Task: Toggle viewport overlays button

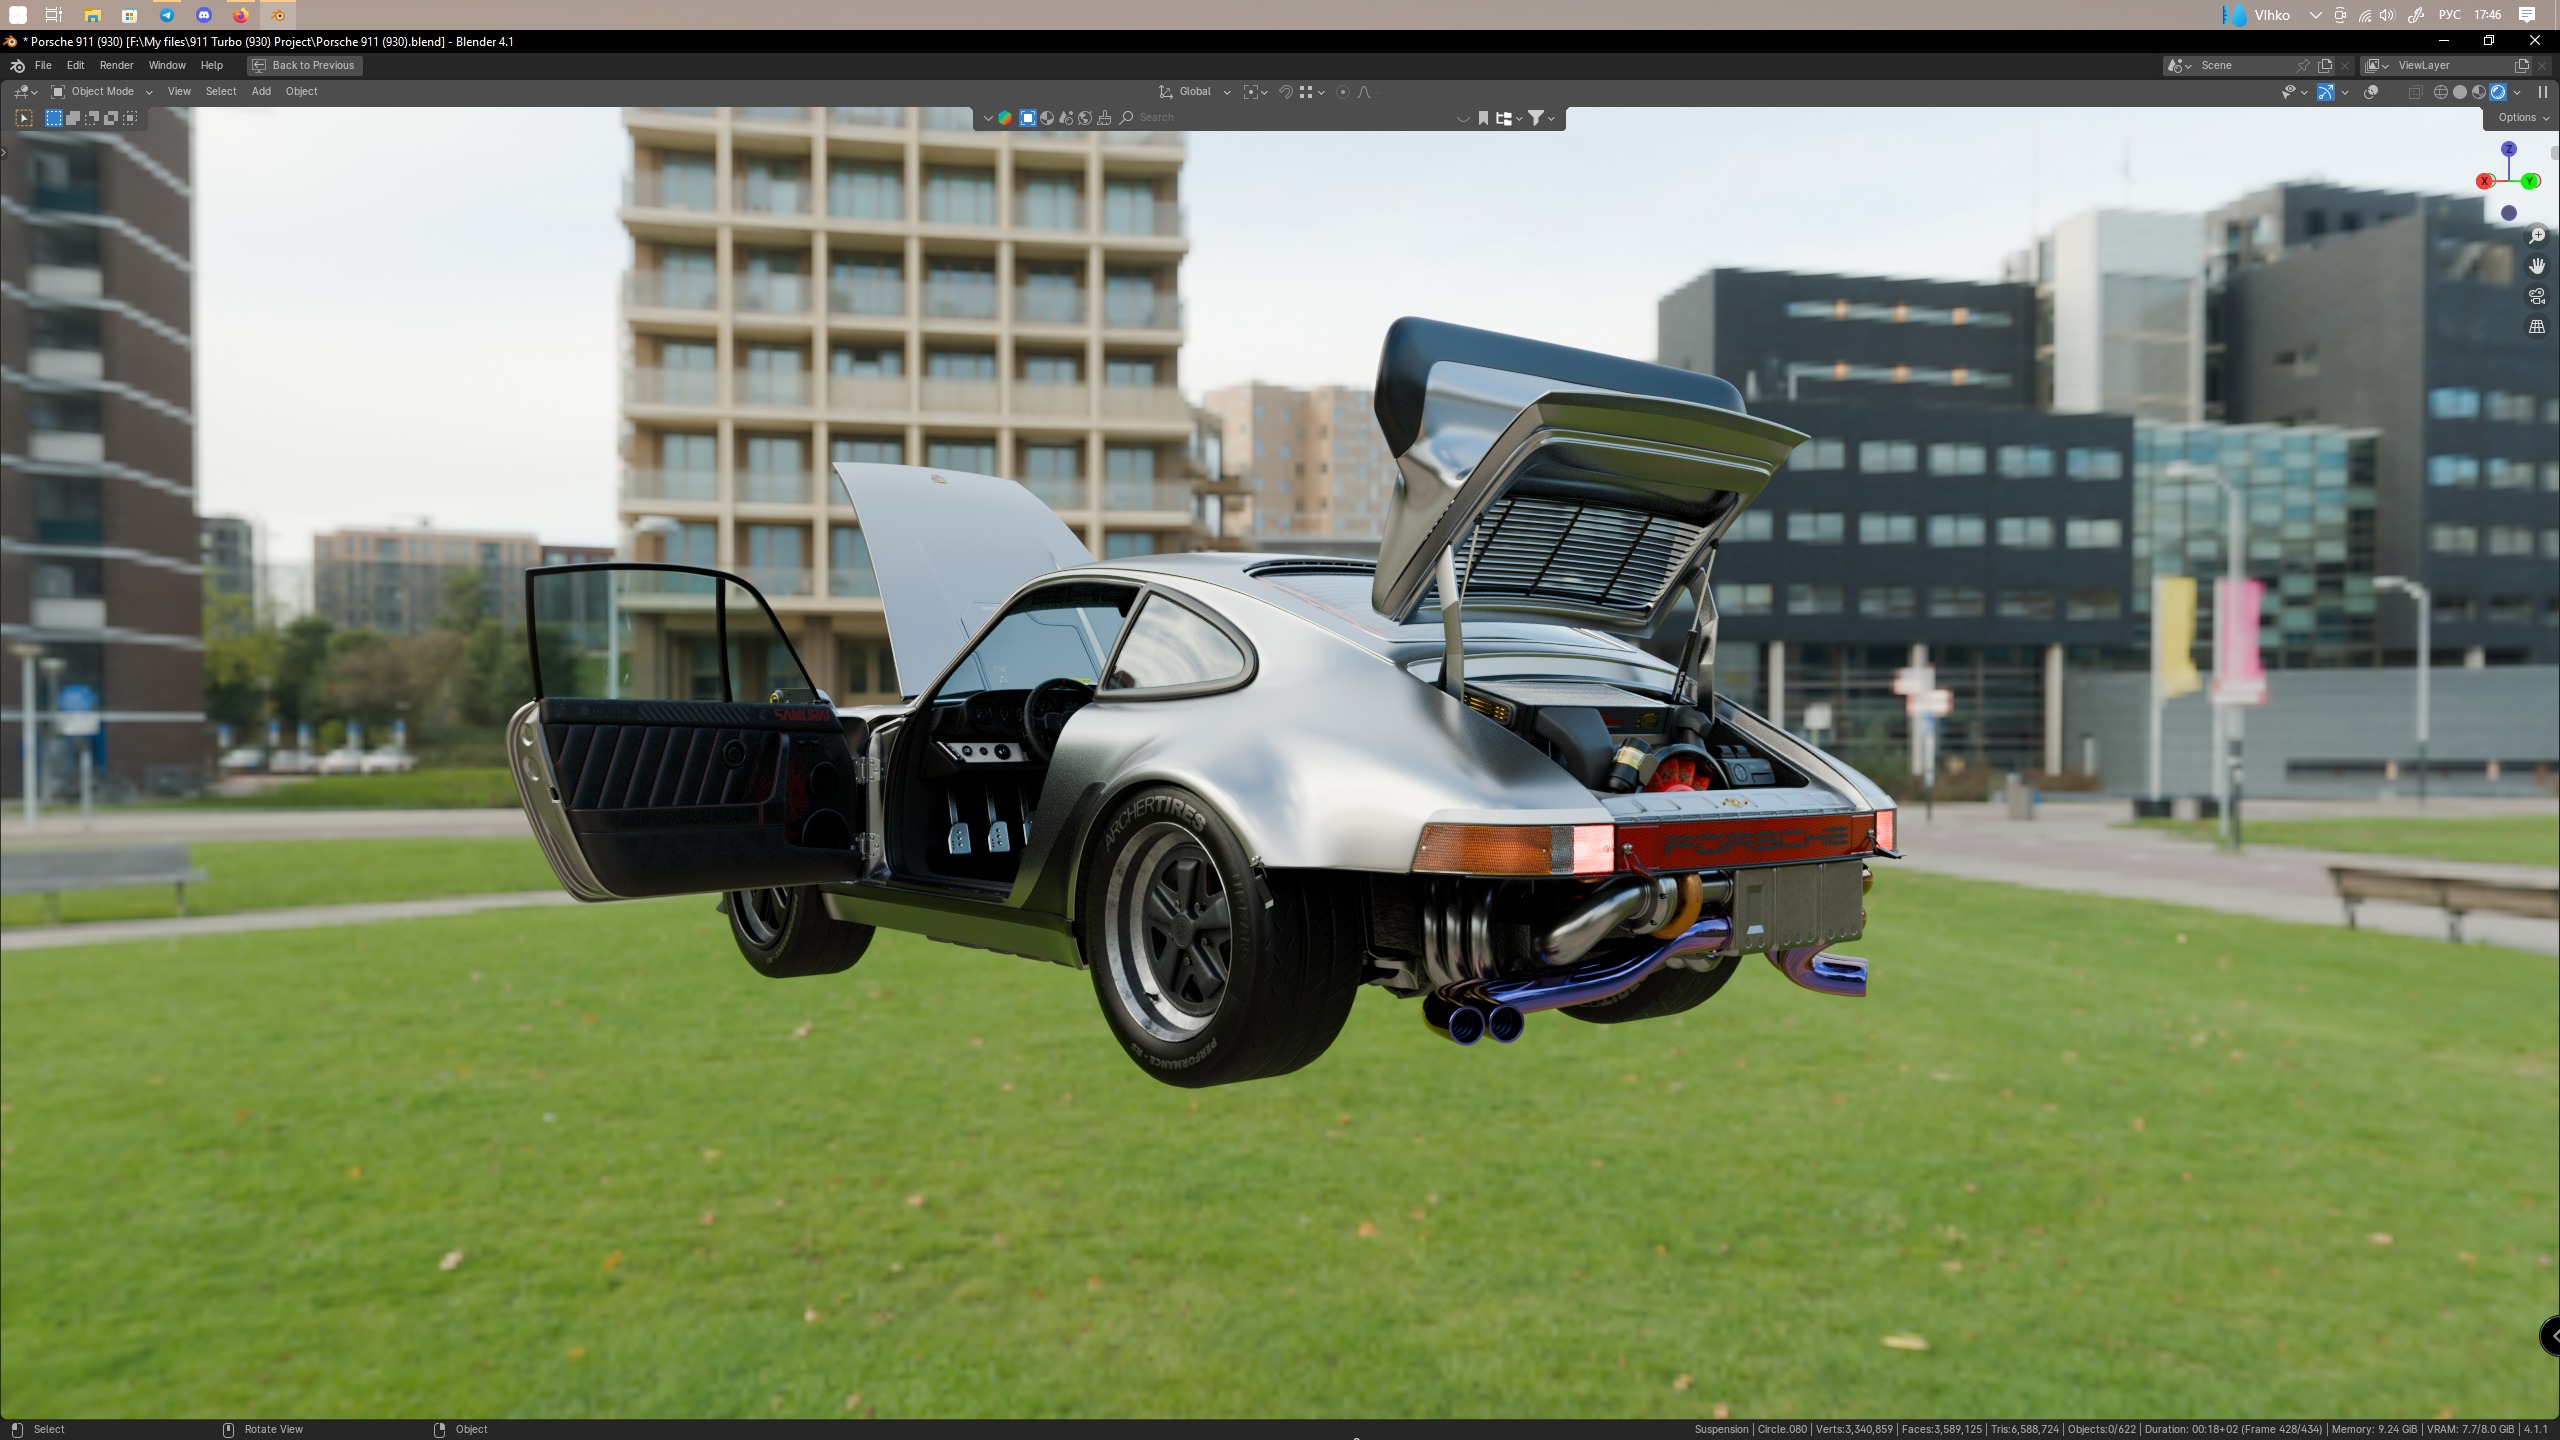Action: tap(2371, 92)
